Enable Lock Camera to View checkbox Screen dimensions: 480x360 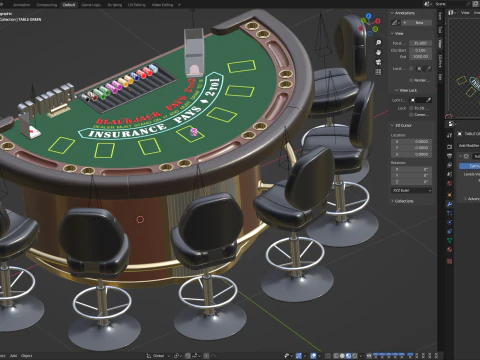click(411, 115)
